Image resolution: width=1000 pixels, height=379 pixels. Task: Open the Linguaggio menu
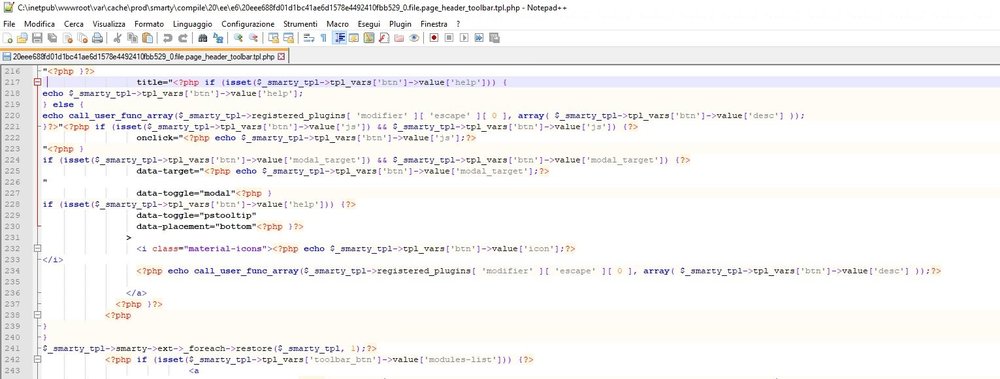[x=193, y=24]
